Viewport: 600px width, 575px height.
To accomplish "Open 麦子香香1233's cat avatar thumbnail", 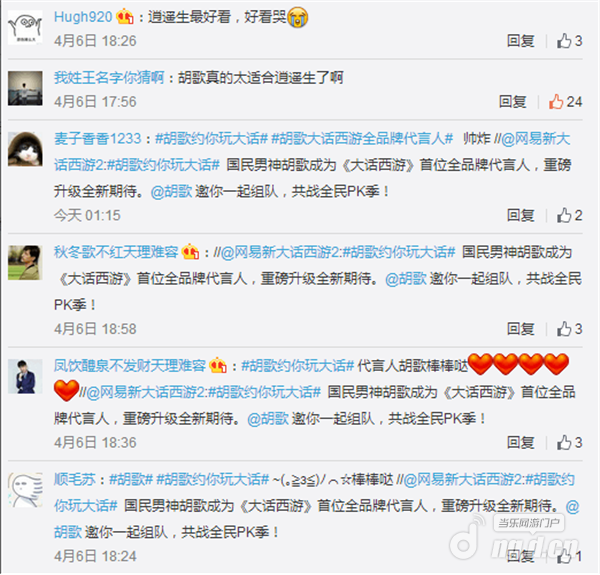I will pyautogui.click(x=25, y=149).
